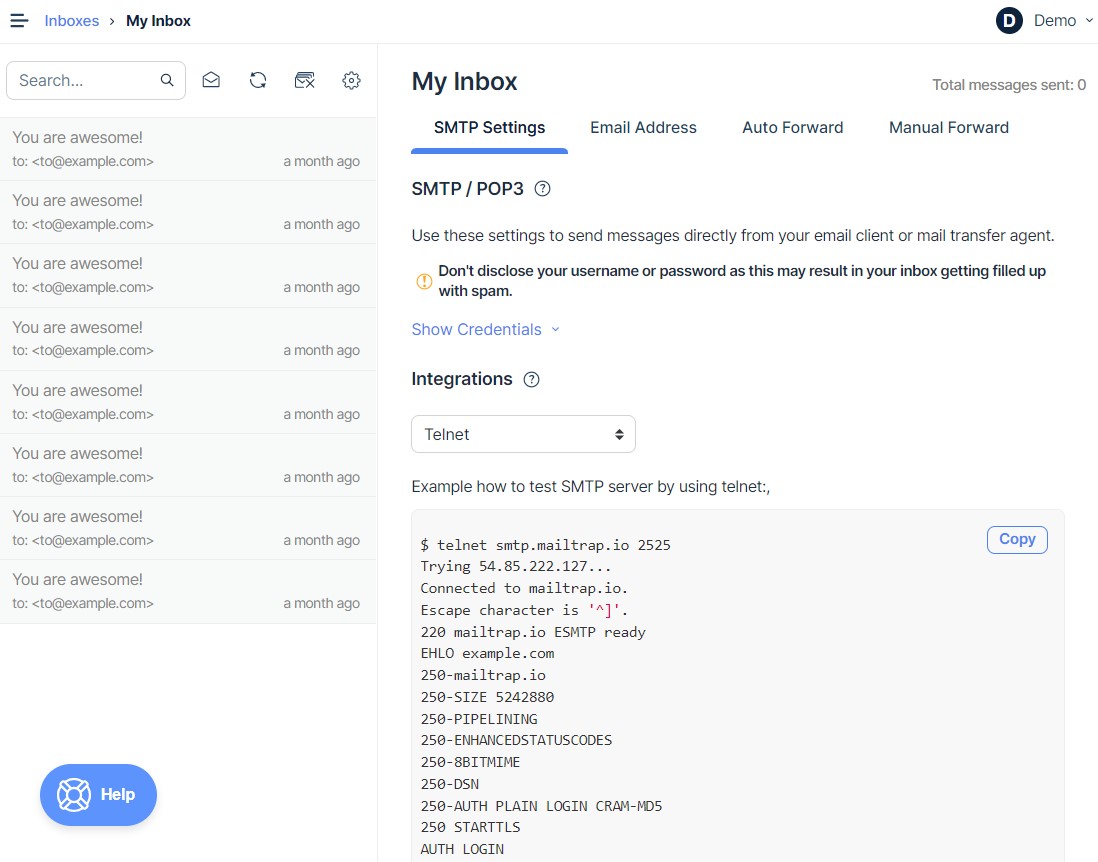This screenshot has height=862, width=1098.
Task: Click the telnet smtp.mailtrap.io 2525 line
Action: tap(545, 545)
